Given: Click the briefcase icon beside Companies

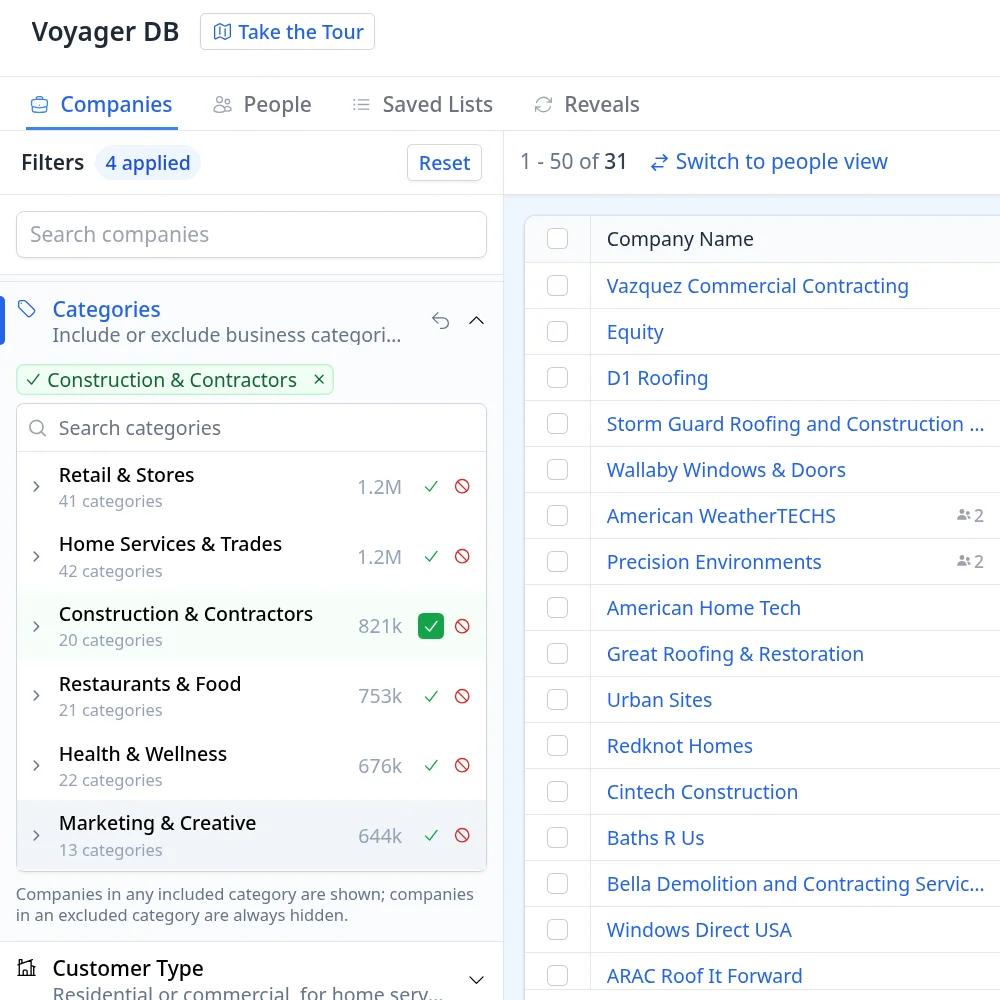Looking at the screenshot, I should (x=40, y=105).
